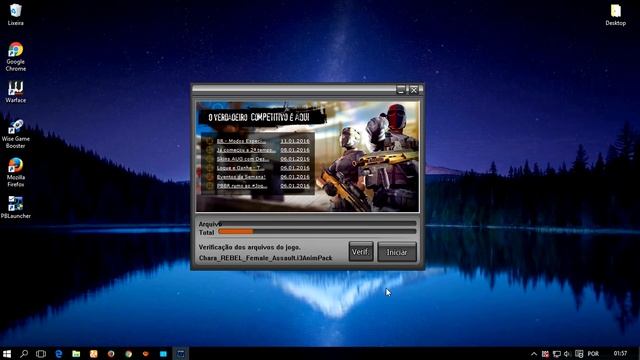The image size is (640, 360).
Task: Open Task View from the taskbar
Action: [x=41, y=354]
